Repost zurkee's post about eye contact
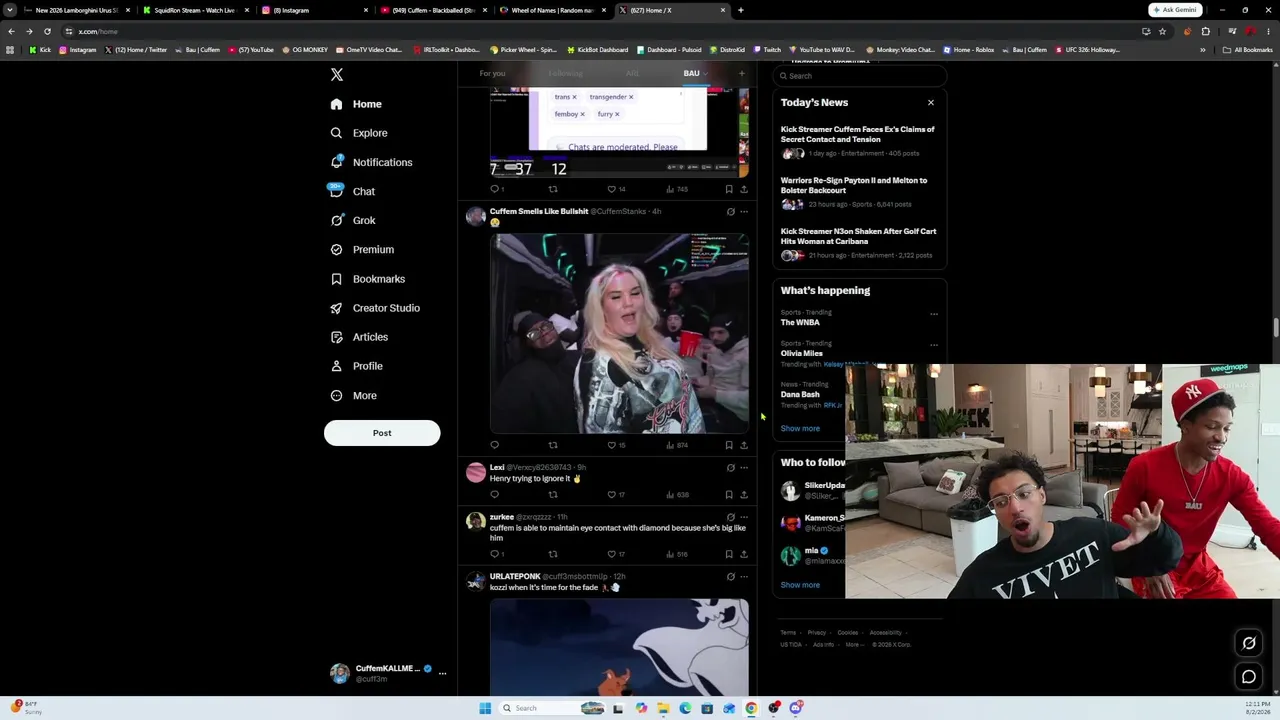Viewport: 1280px width, 720px height. 553,554
